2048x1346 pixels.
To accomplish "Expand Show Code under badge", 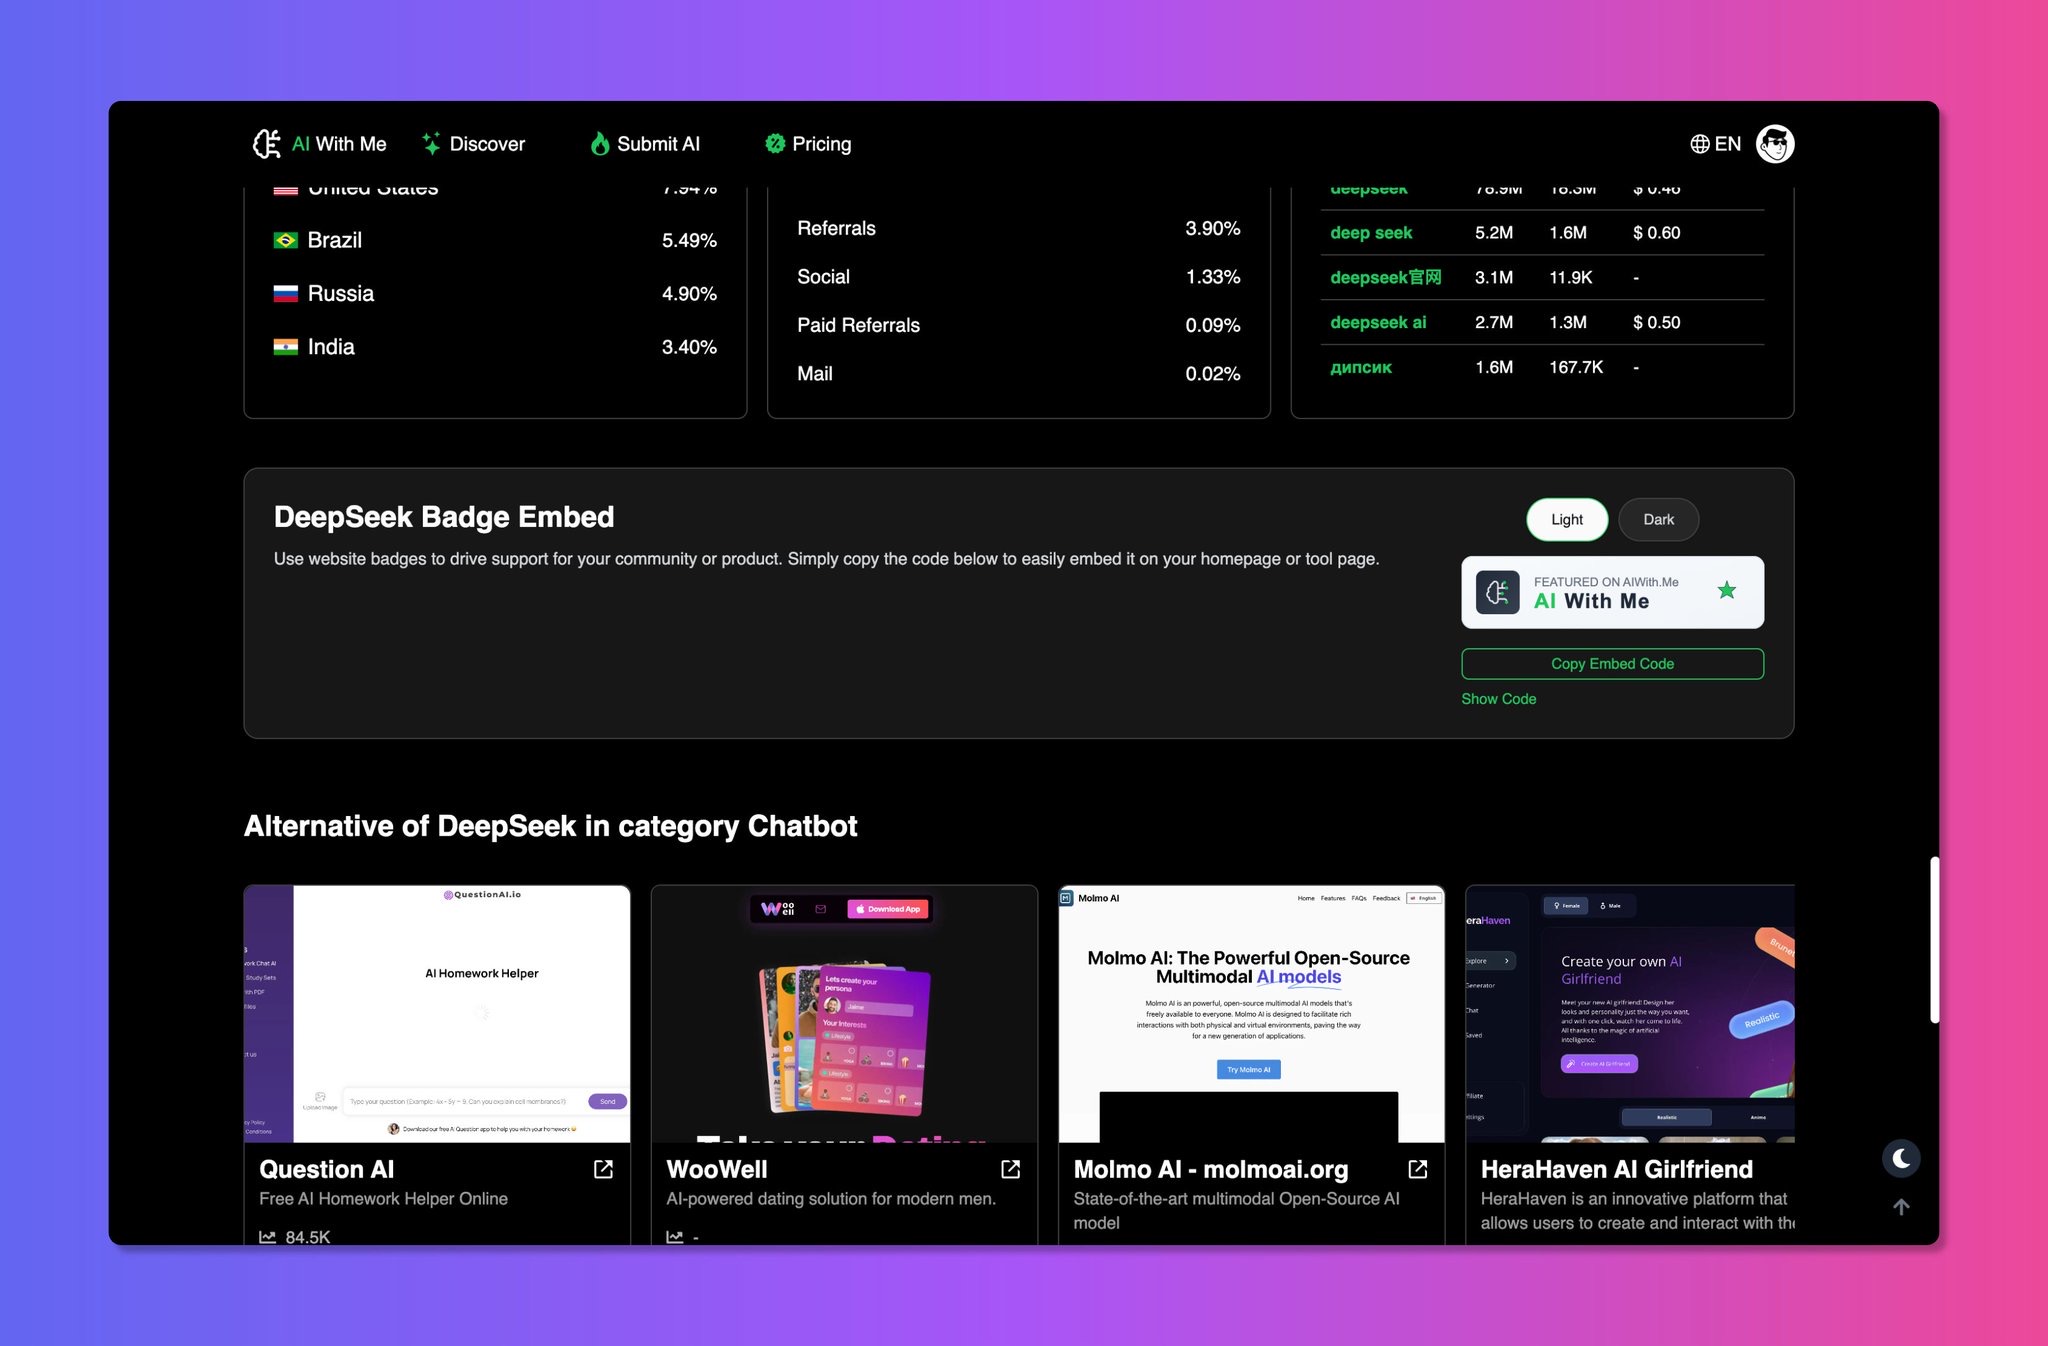I will (1498, 699).
